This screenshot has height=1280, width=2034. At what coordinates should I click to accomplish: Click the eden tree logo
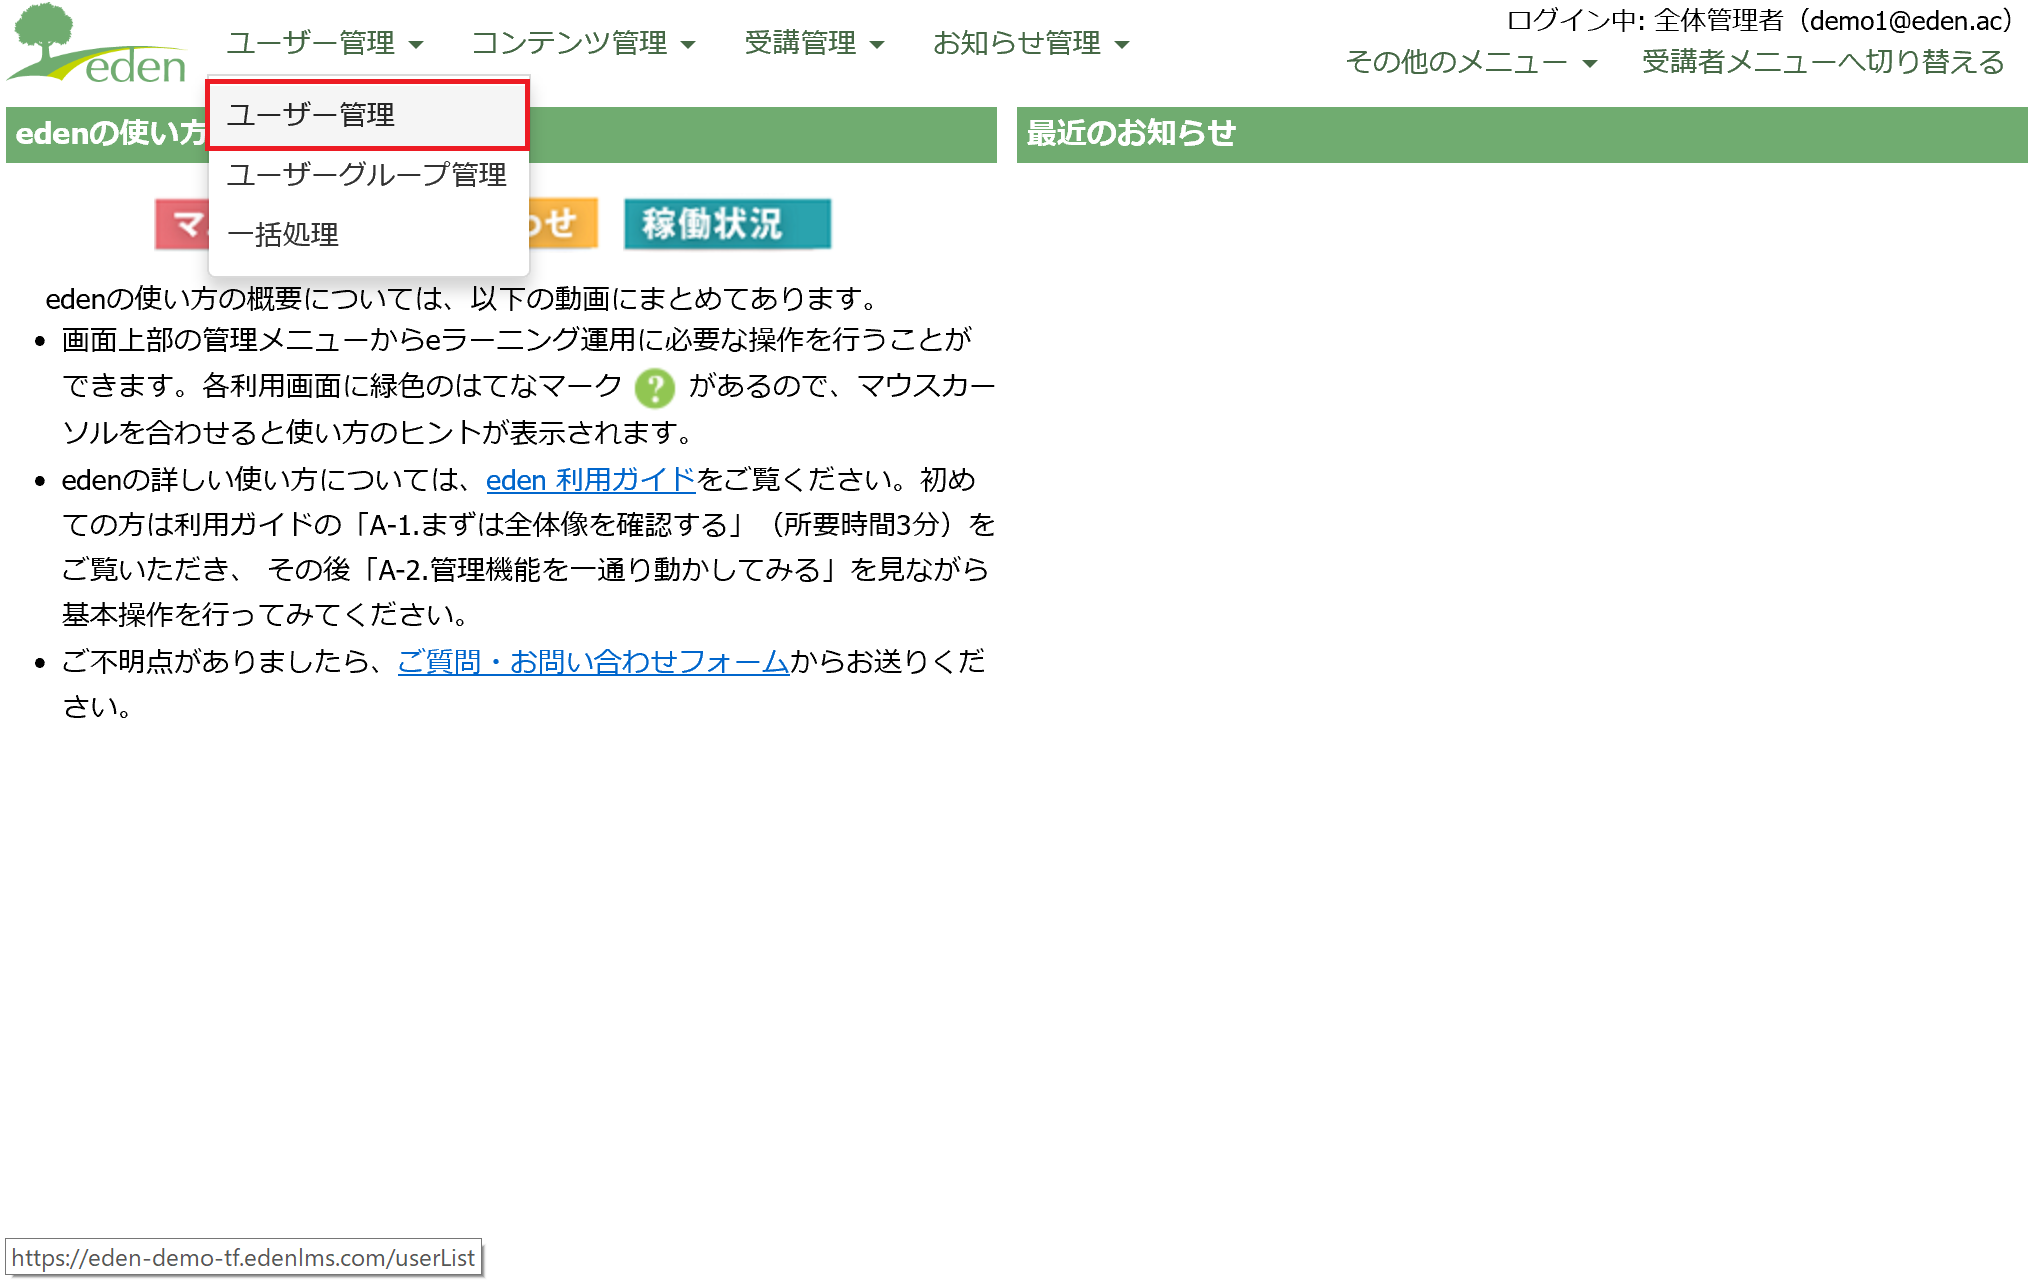(97, 44)
